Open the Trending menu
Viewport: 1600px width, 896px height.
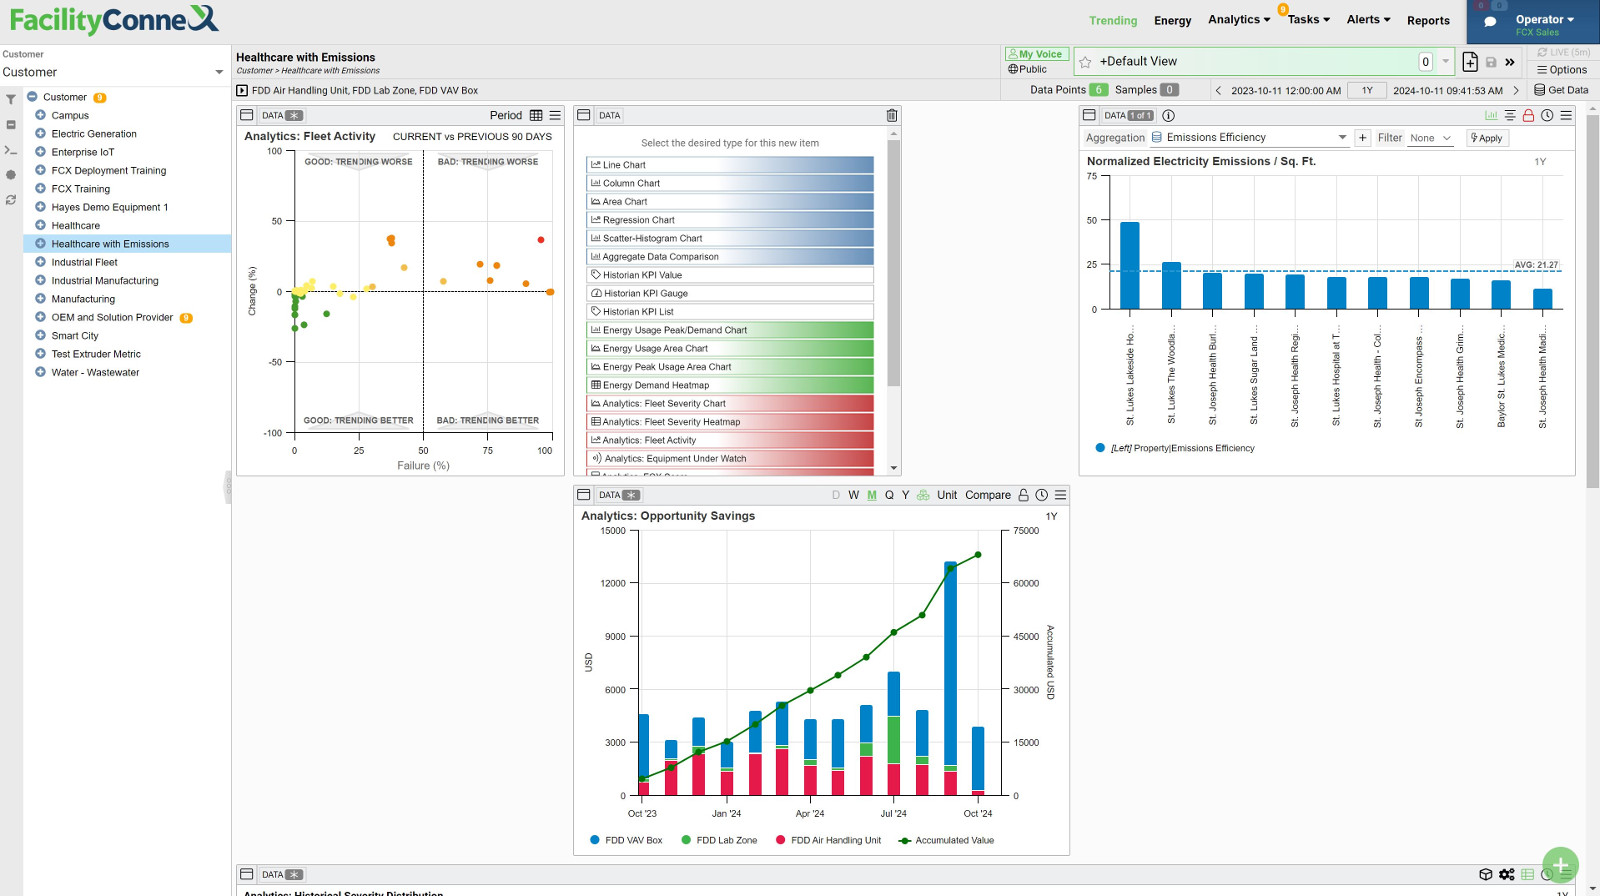tap(1113, 21)
